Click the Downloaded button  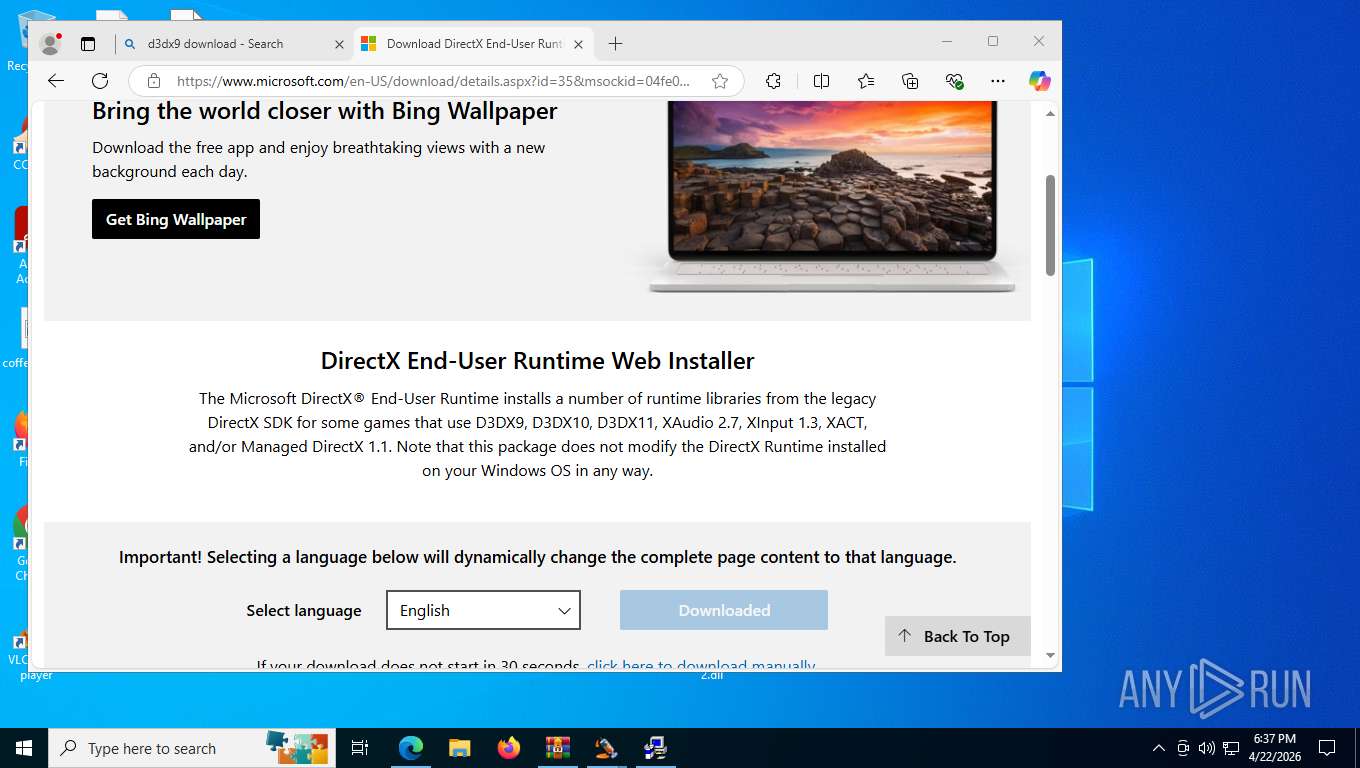[724, 610]
